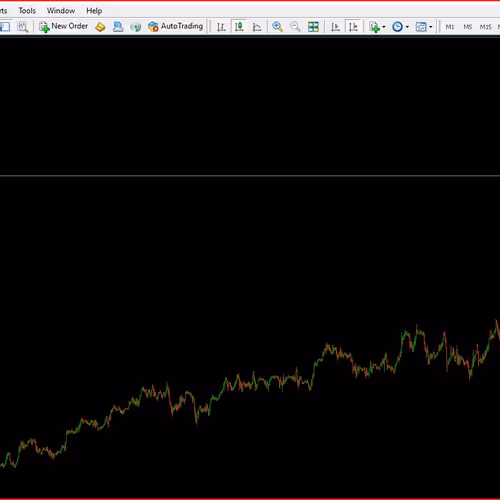Select the M15 timeframe
The height and width of the screenshot is (500, 500).
[486, 27]
